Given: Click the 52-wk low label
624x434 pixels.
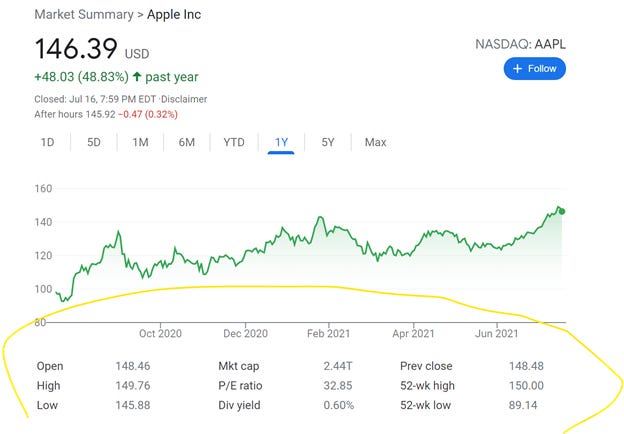Looking at the screenshot, I should tap(425, 405).
